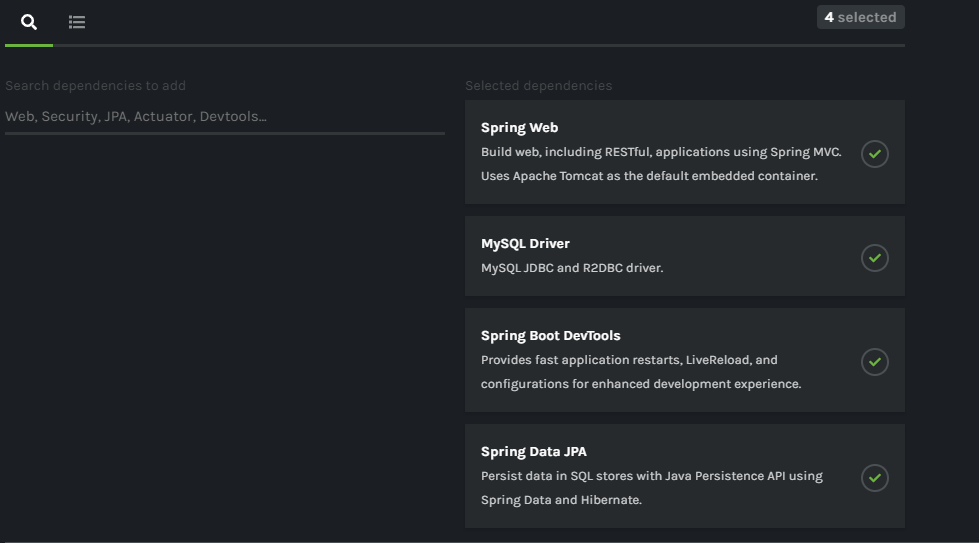Click the 'Selected dependencies' heading
This screenshot has width=979, height=543.
click(539, 86)
